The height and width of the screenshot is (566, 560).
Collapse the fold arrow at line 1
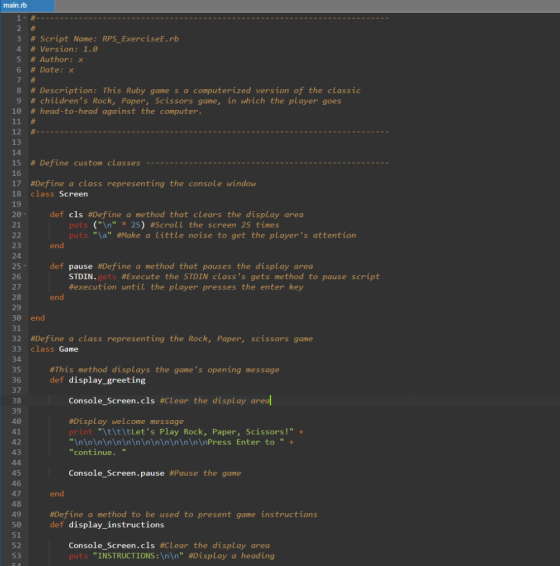pos(25,18)
